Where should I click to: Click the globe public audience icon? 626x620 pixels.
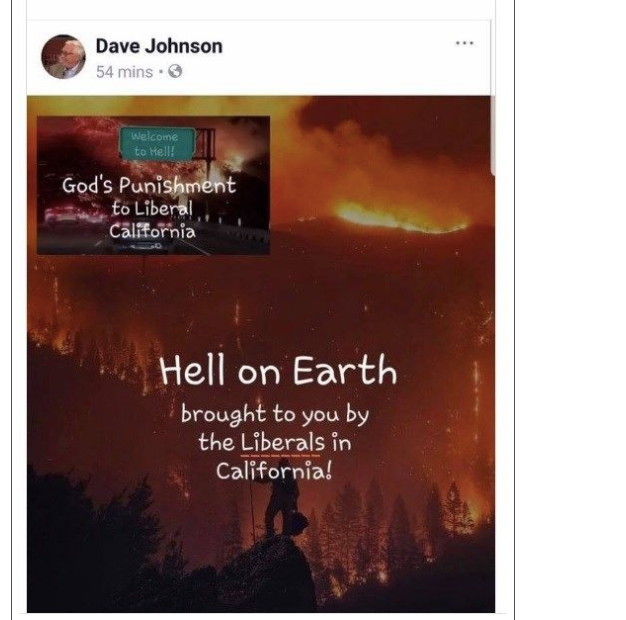pyautogui.click(x=175, y=72)
